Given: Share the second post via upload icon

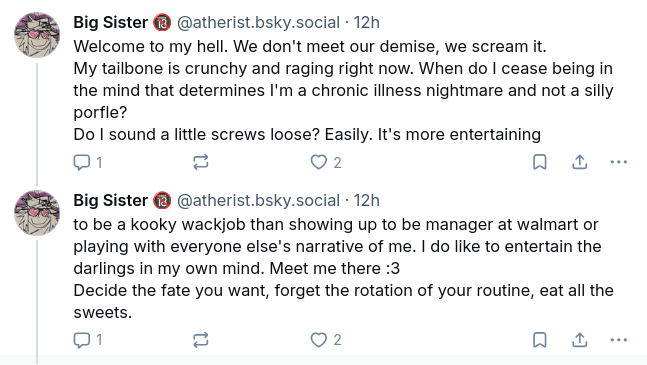Looking at the screenshot, I should coord(579,340).
